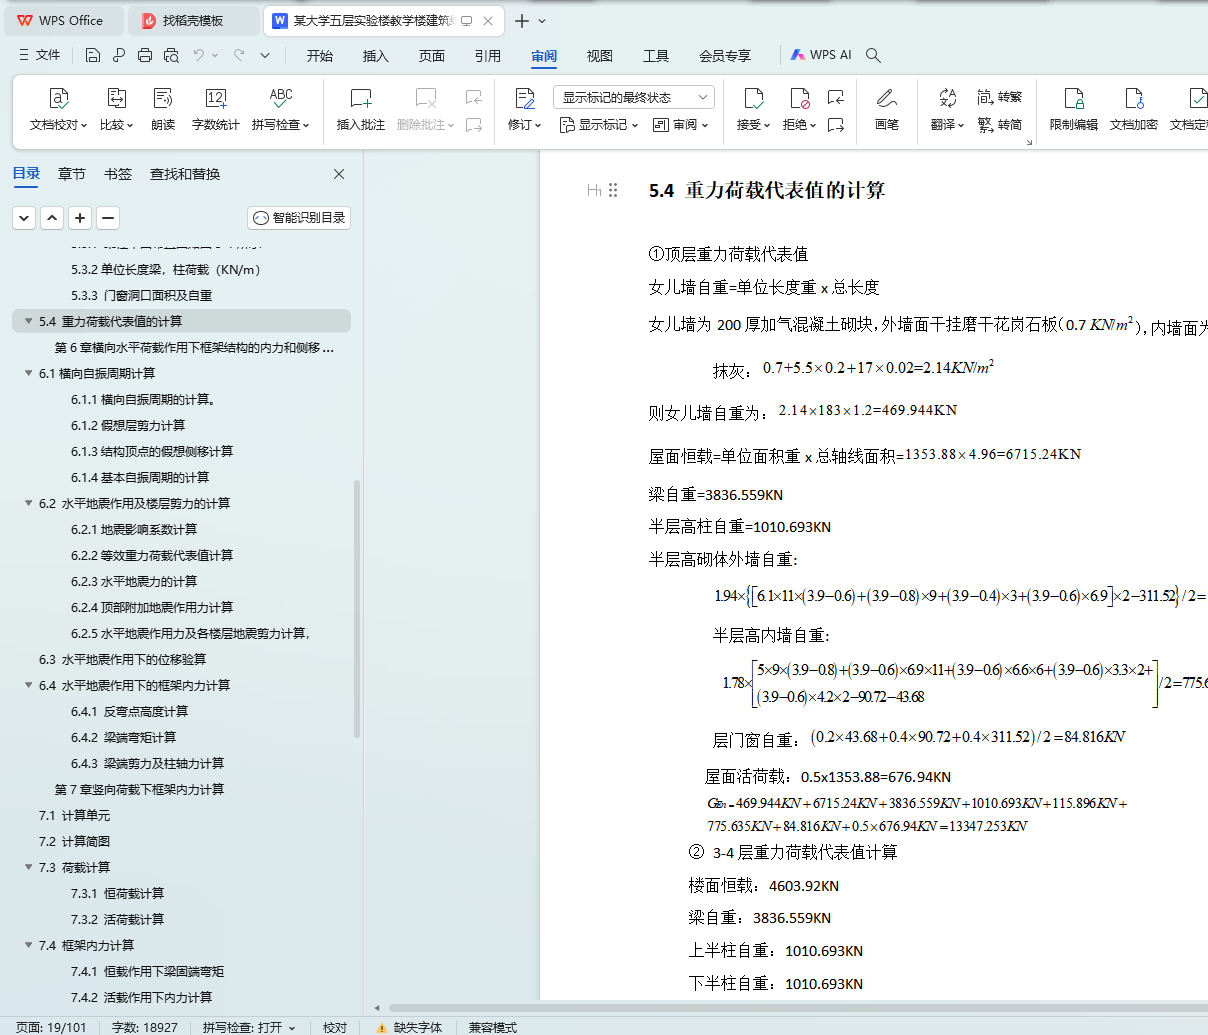Switch to the 引用 ribbon tab
1208x1035 pixels.
pos(488,56)
